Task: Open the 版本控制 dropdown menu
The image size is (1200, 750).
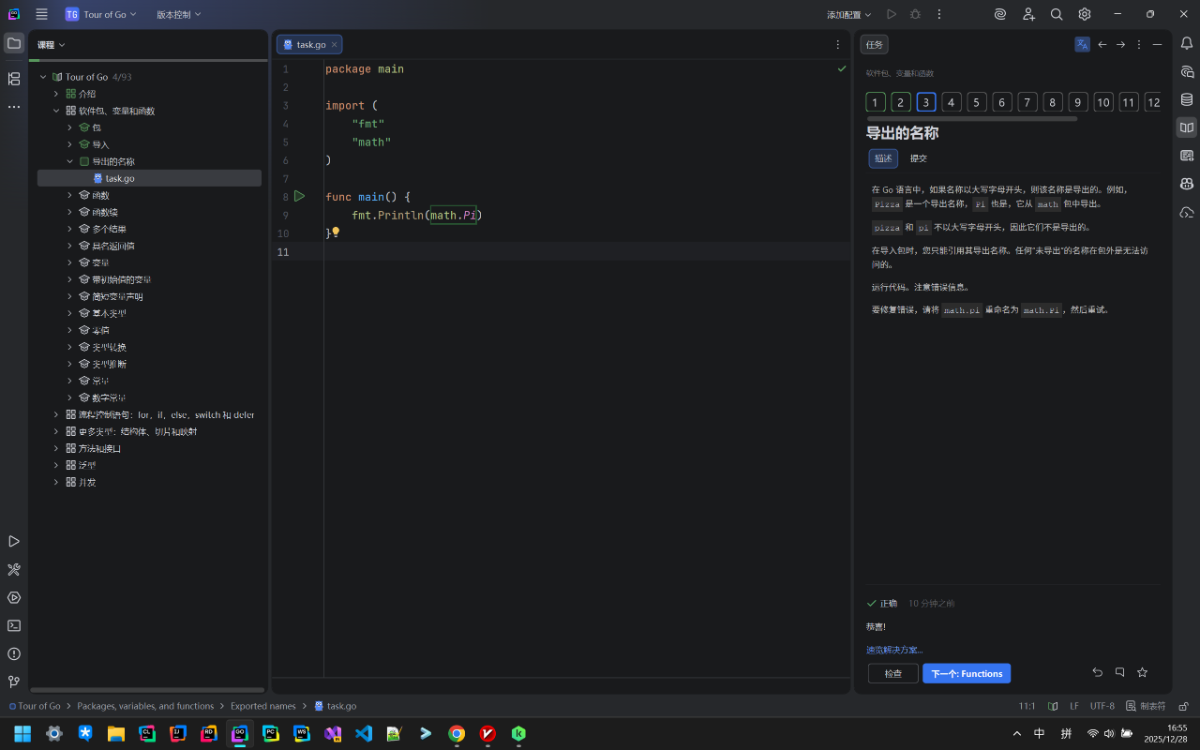Action: pos(178,14)
